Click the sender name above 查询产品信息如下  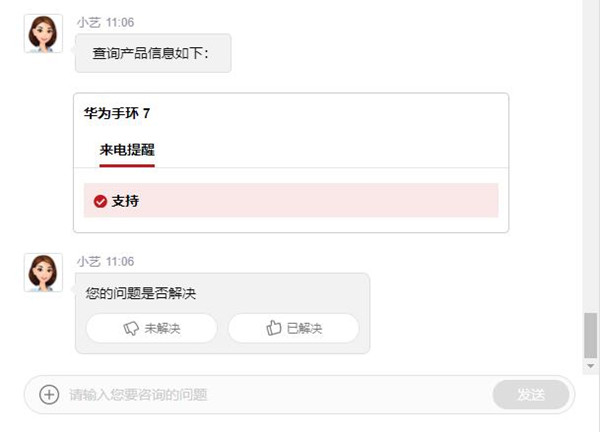click(x=88, y=21)
